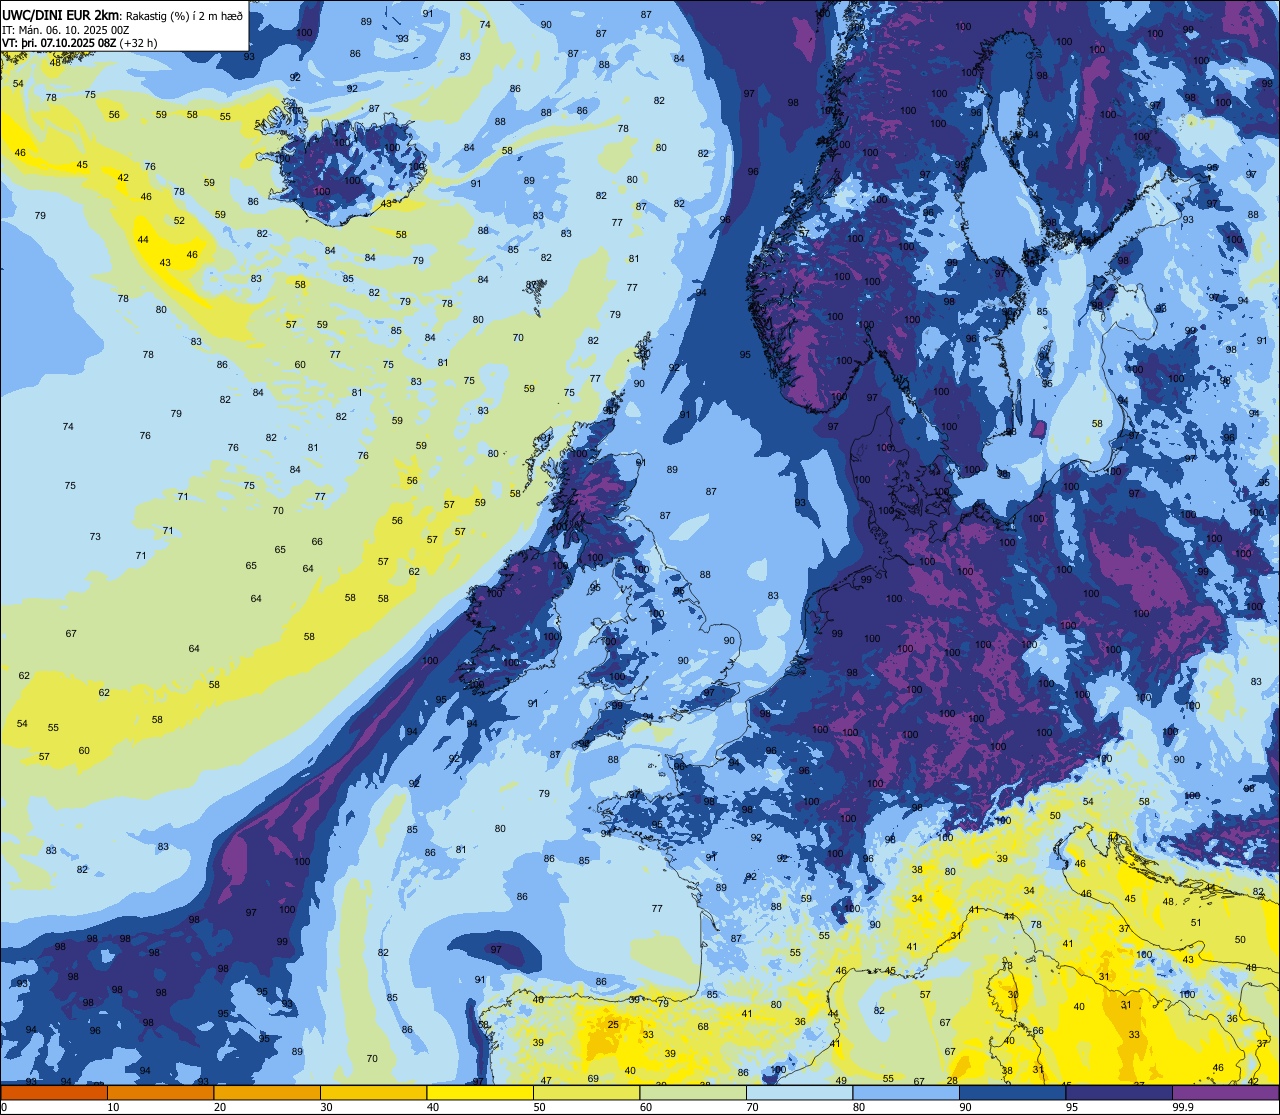The width and height of the screenshot is (1280, 1115).
Task: Click the legend swatch between 70 and 80
Action: click(799, 1092)
